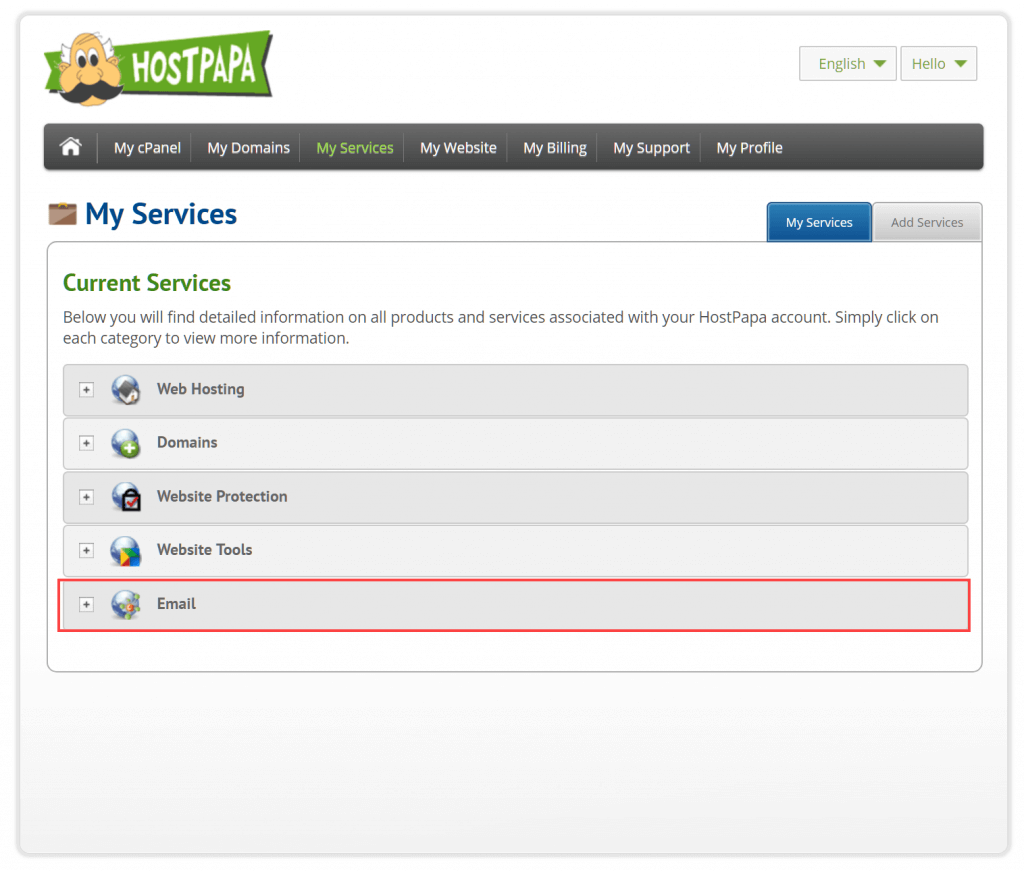The height and width of the screenshot is (871, 1024).
Task: Click the Website Tools colored icon
Action: [x=125, y=550]
